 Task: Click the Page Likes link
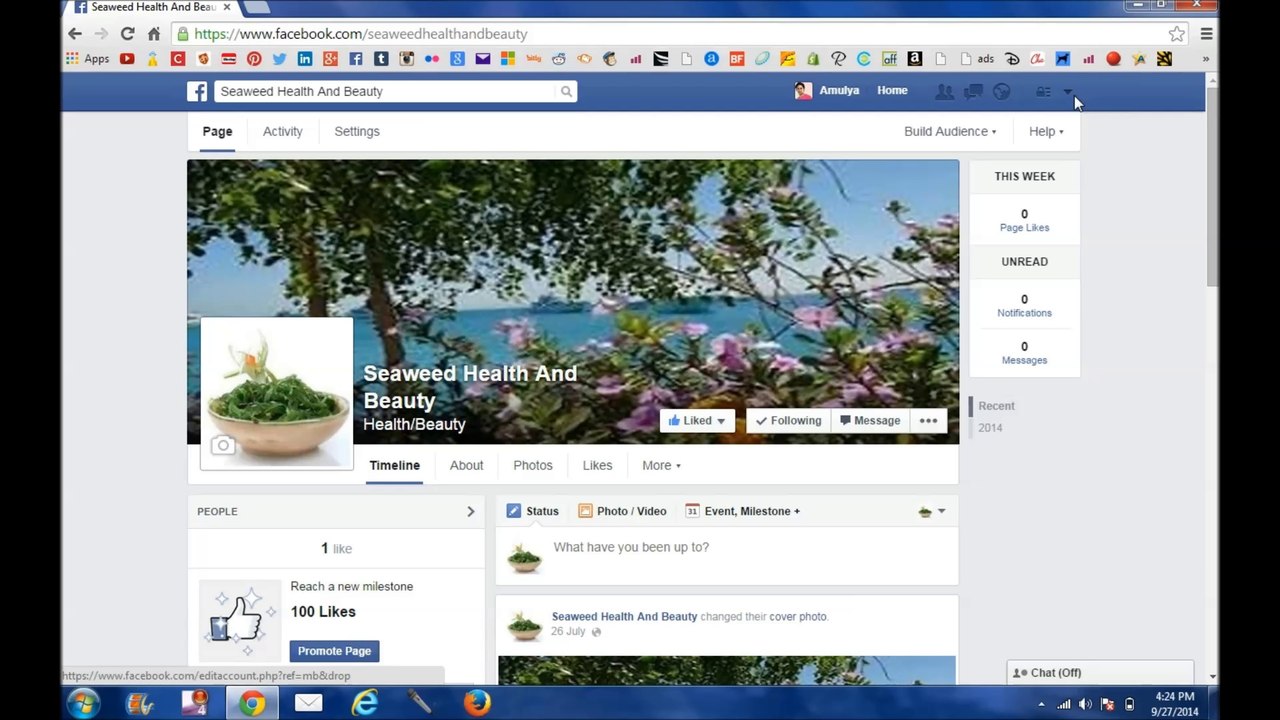(1024, 228)
